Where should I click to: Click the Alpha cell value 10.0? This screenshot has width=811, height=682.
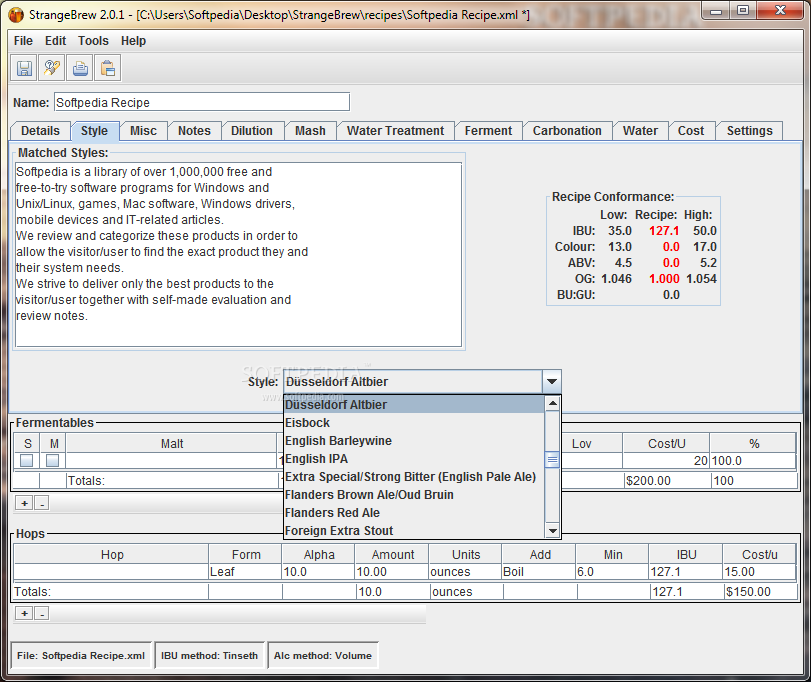tap(318, 572)
